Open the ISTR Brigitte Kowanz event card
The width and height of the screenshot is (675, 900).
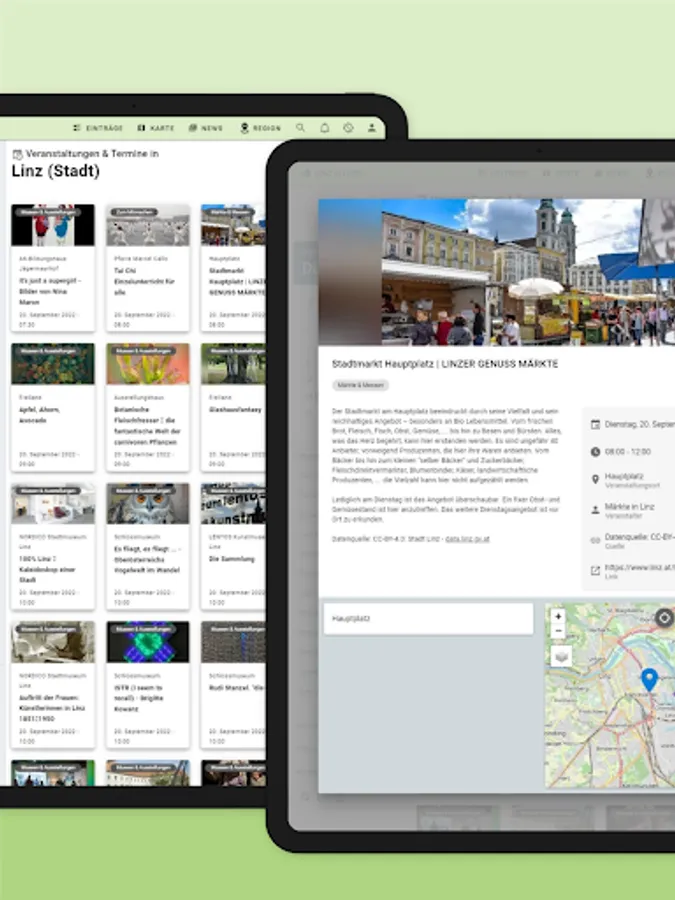[148, 684]
